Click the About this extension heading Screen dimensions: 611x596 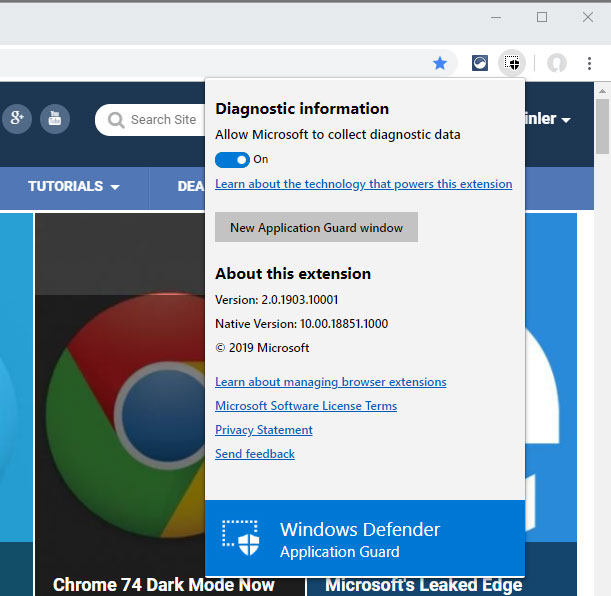coord(293,274)
